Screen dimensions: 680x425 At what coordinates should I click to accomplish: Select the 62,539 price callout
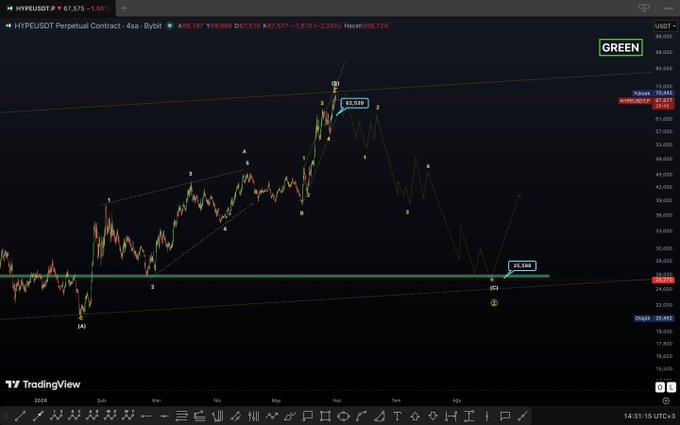(x=355, y=103)
